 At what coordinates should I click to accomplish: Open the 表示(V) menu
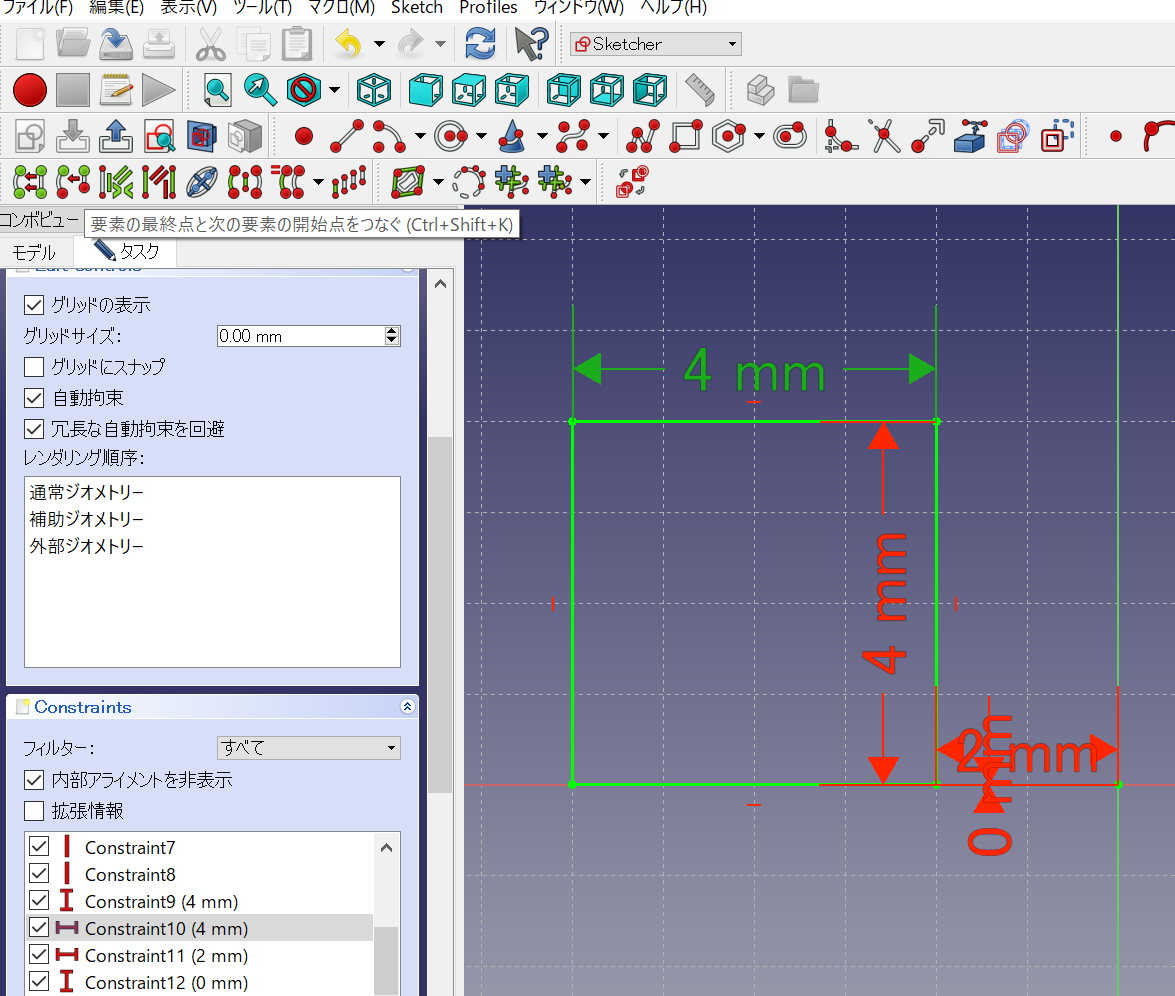click(189, 7)
